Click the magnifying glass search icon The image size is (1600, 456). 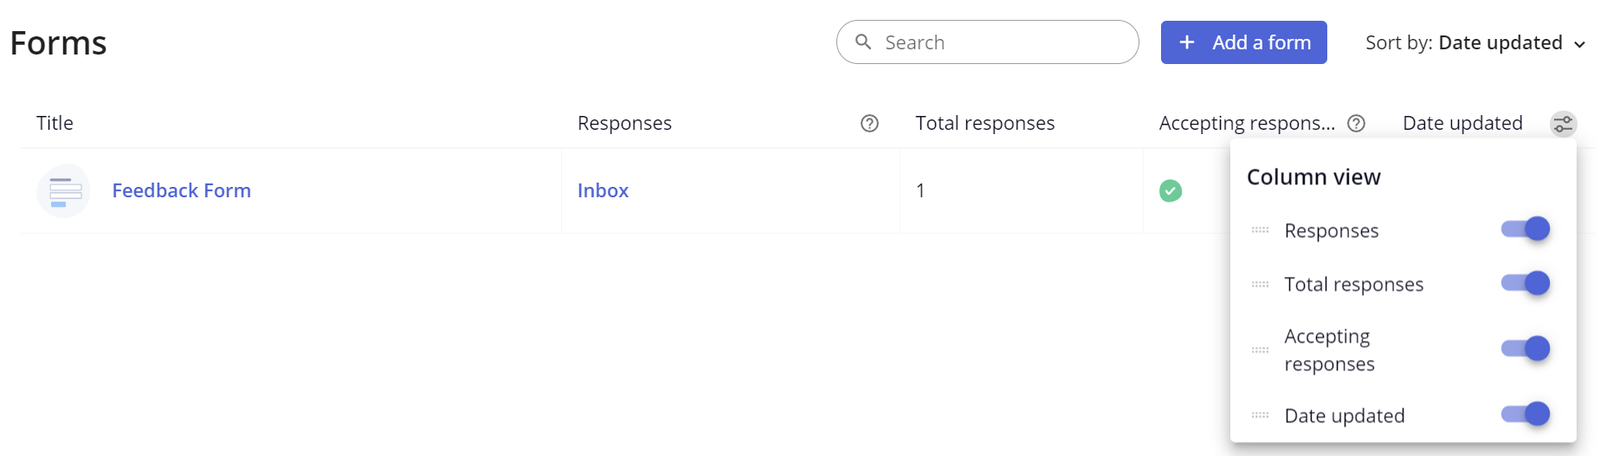point(864,42)
